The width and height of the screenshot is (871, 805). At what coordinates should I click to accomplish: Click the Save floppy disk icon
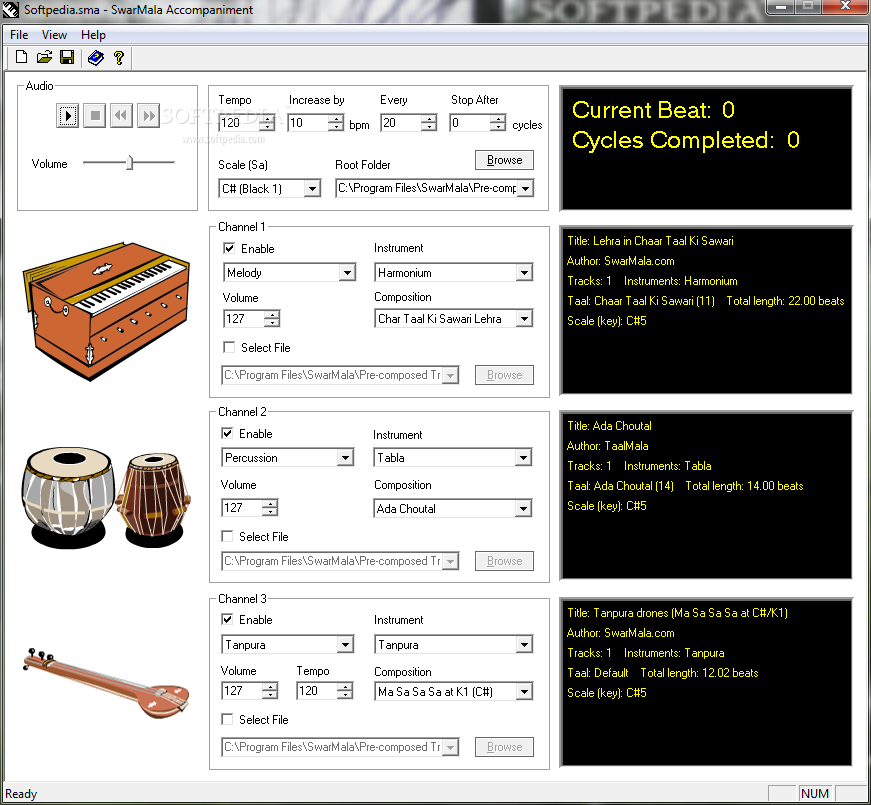pos(67,57)
